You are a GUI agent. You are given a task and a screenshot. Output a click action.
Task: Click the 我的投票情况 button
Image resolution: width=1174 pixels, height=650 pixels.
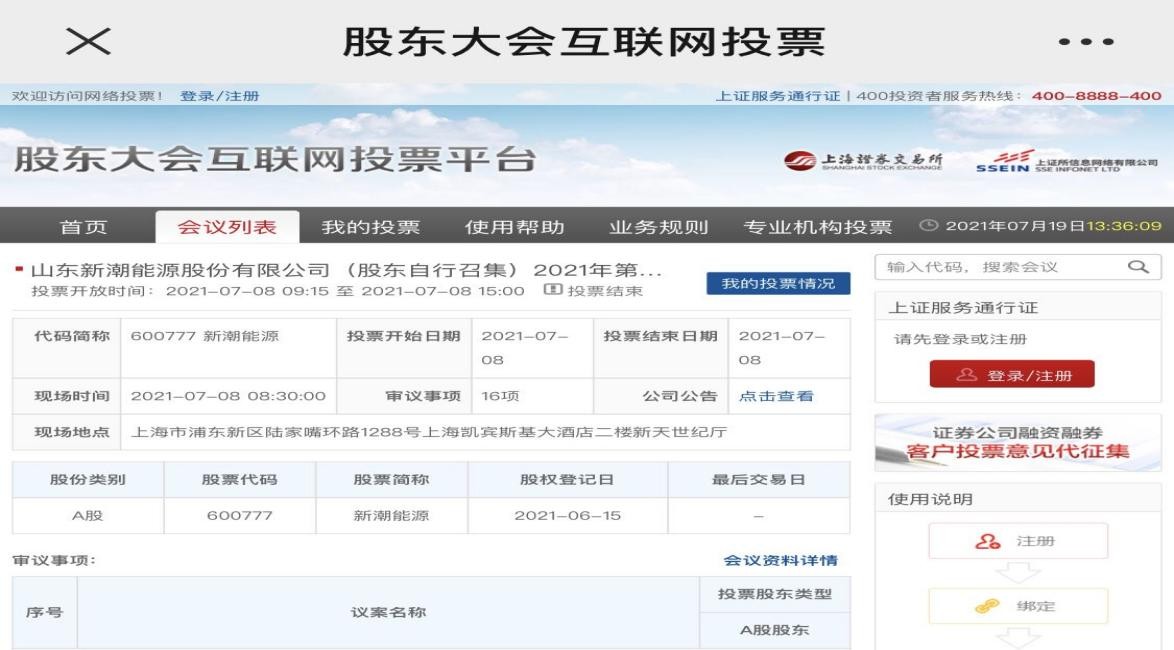778,283
